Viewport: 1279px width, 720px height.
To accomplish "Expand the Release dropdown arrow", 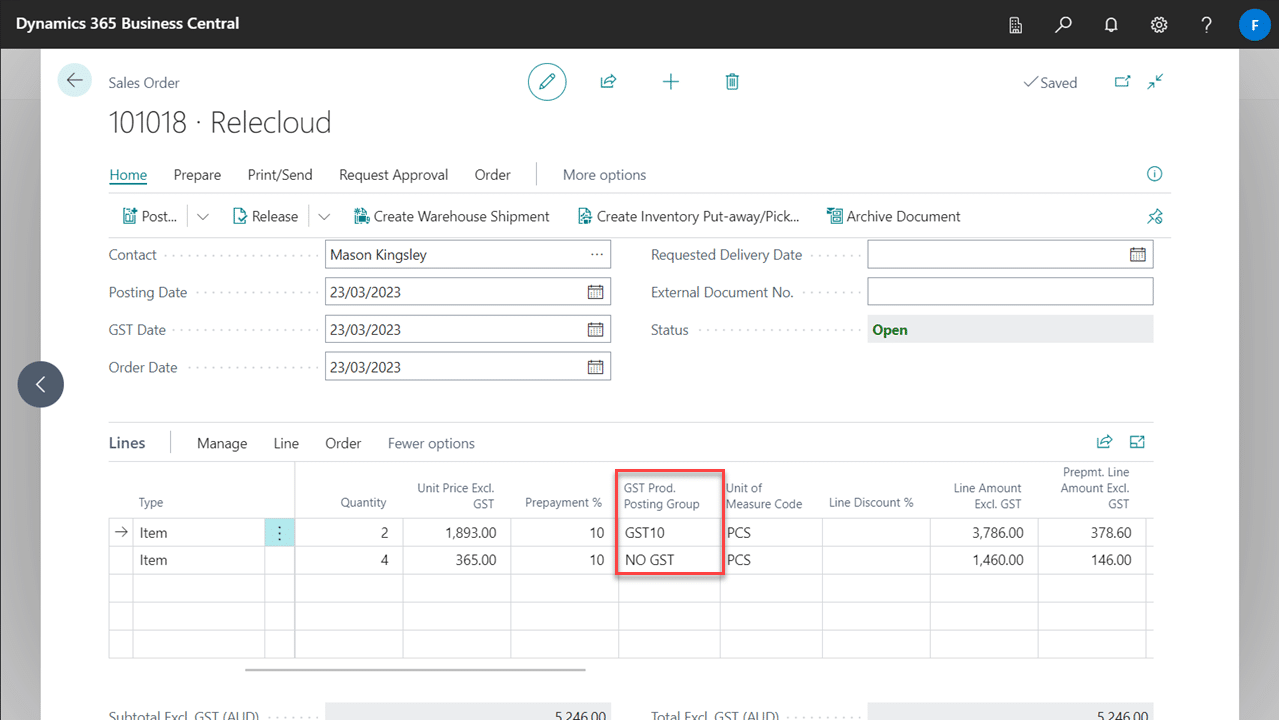I will click(324, 216).
